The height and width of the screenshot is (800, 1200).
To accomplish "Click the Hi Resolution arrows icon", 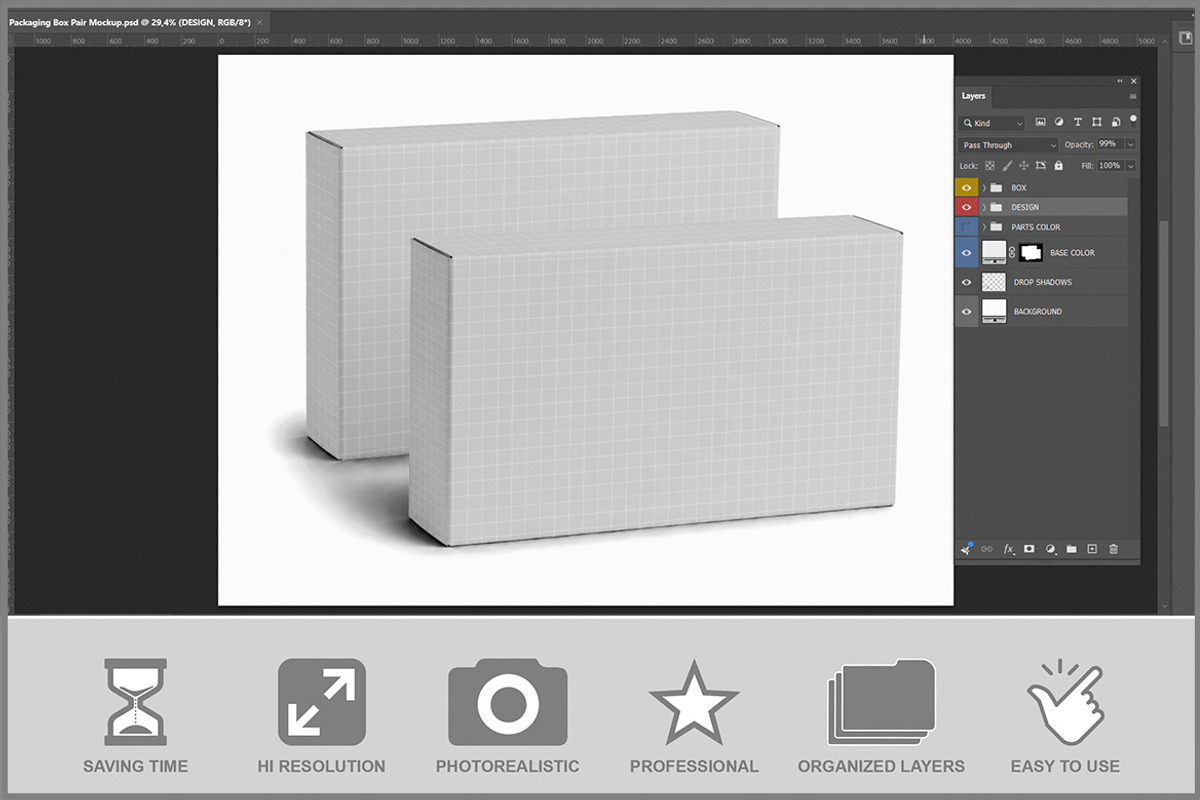I will tap(321, 701).
